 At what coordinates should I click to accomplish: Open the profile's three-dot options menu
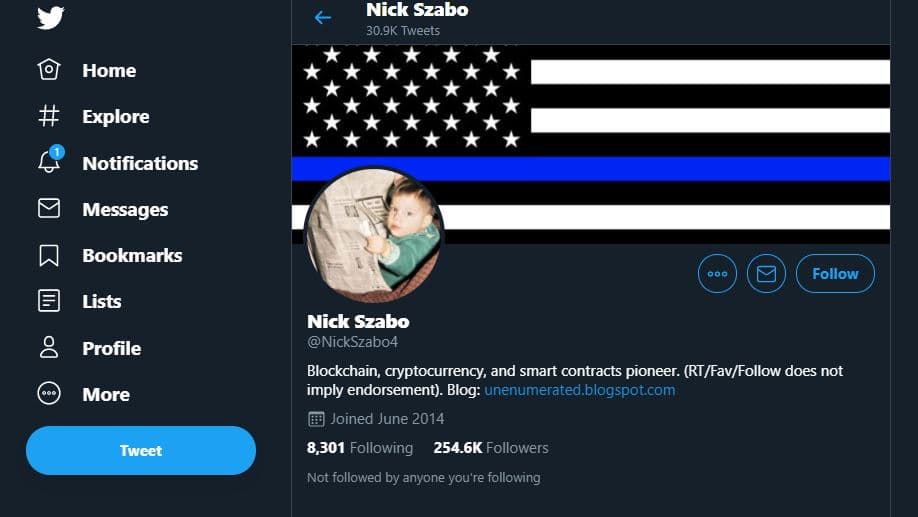click(717, 273)
